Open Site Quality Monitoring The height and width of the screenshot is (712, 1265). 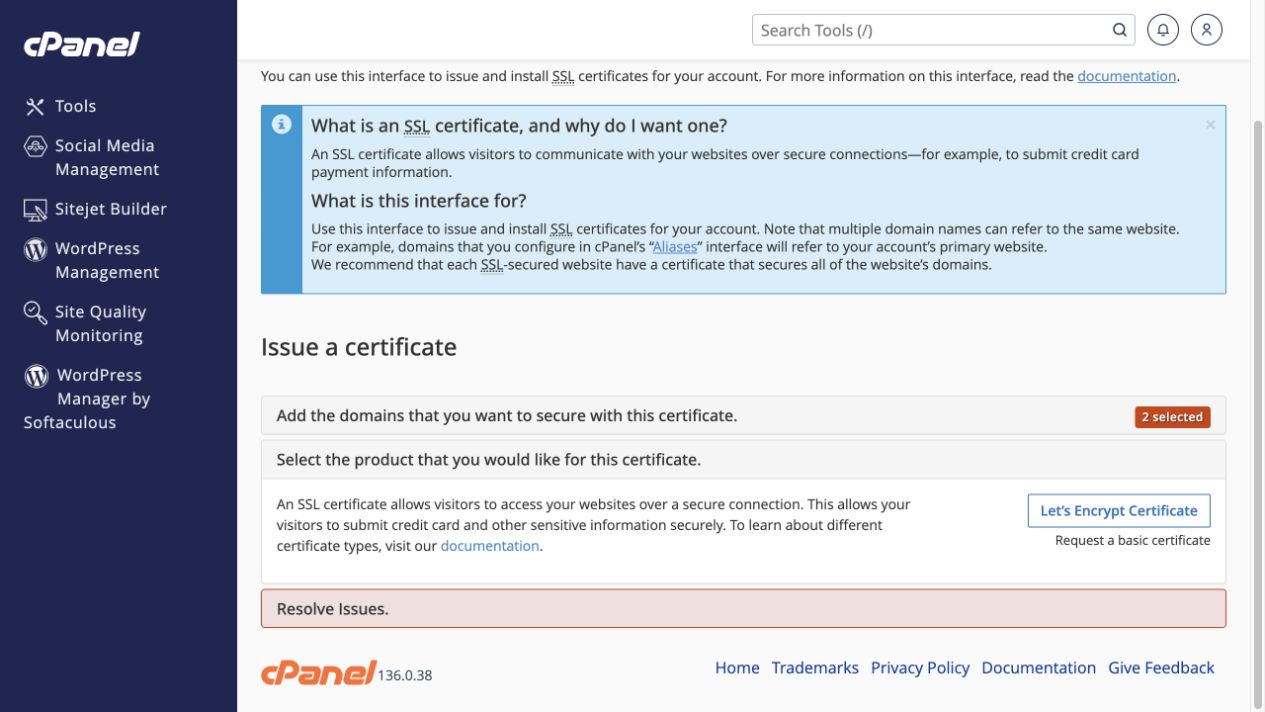[x=100, y=324]
